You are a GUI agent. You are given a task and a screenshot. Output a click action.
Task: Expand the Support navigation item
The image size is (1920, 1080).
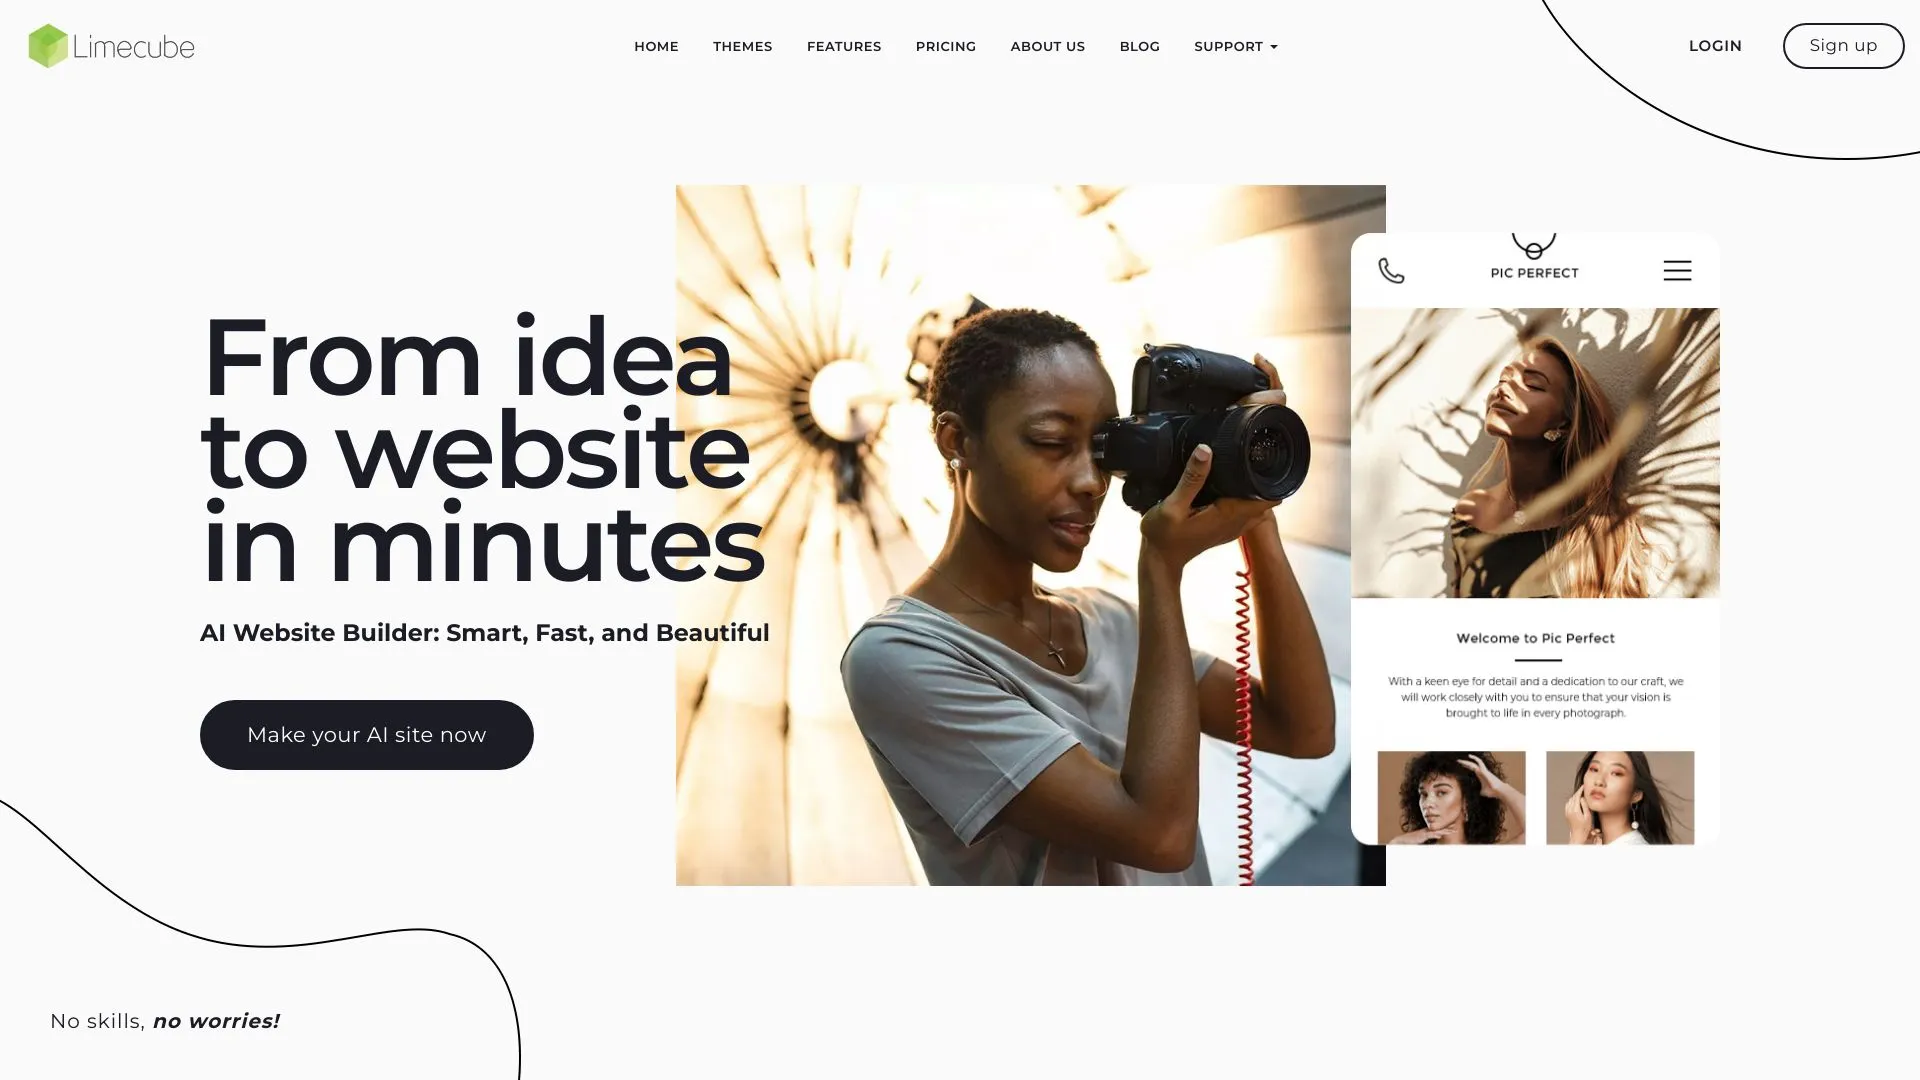(x=1234, y=46)
